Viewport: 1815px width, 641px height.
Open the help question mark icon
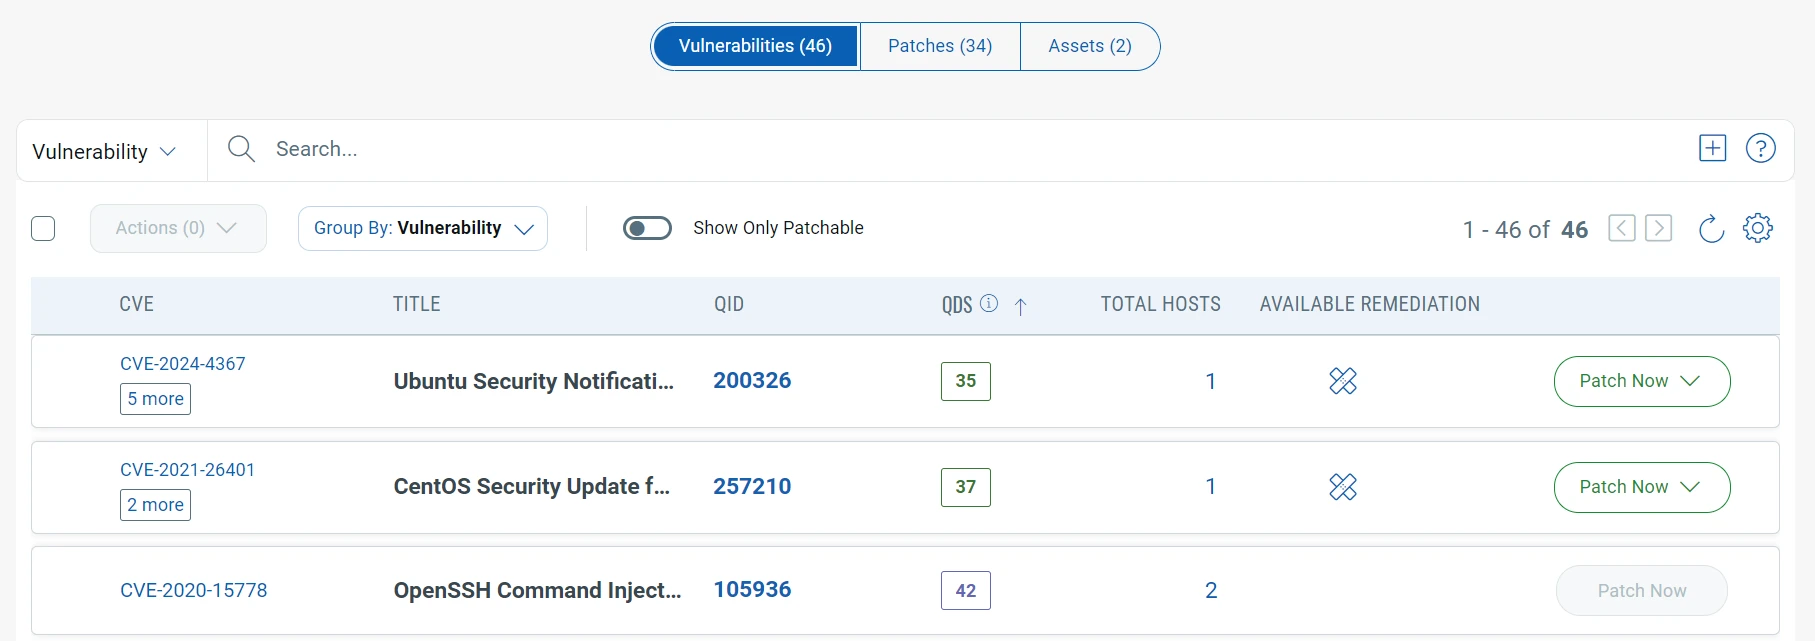coord(1761,148)
